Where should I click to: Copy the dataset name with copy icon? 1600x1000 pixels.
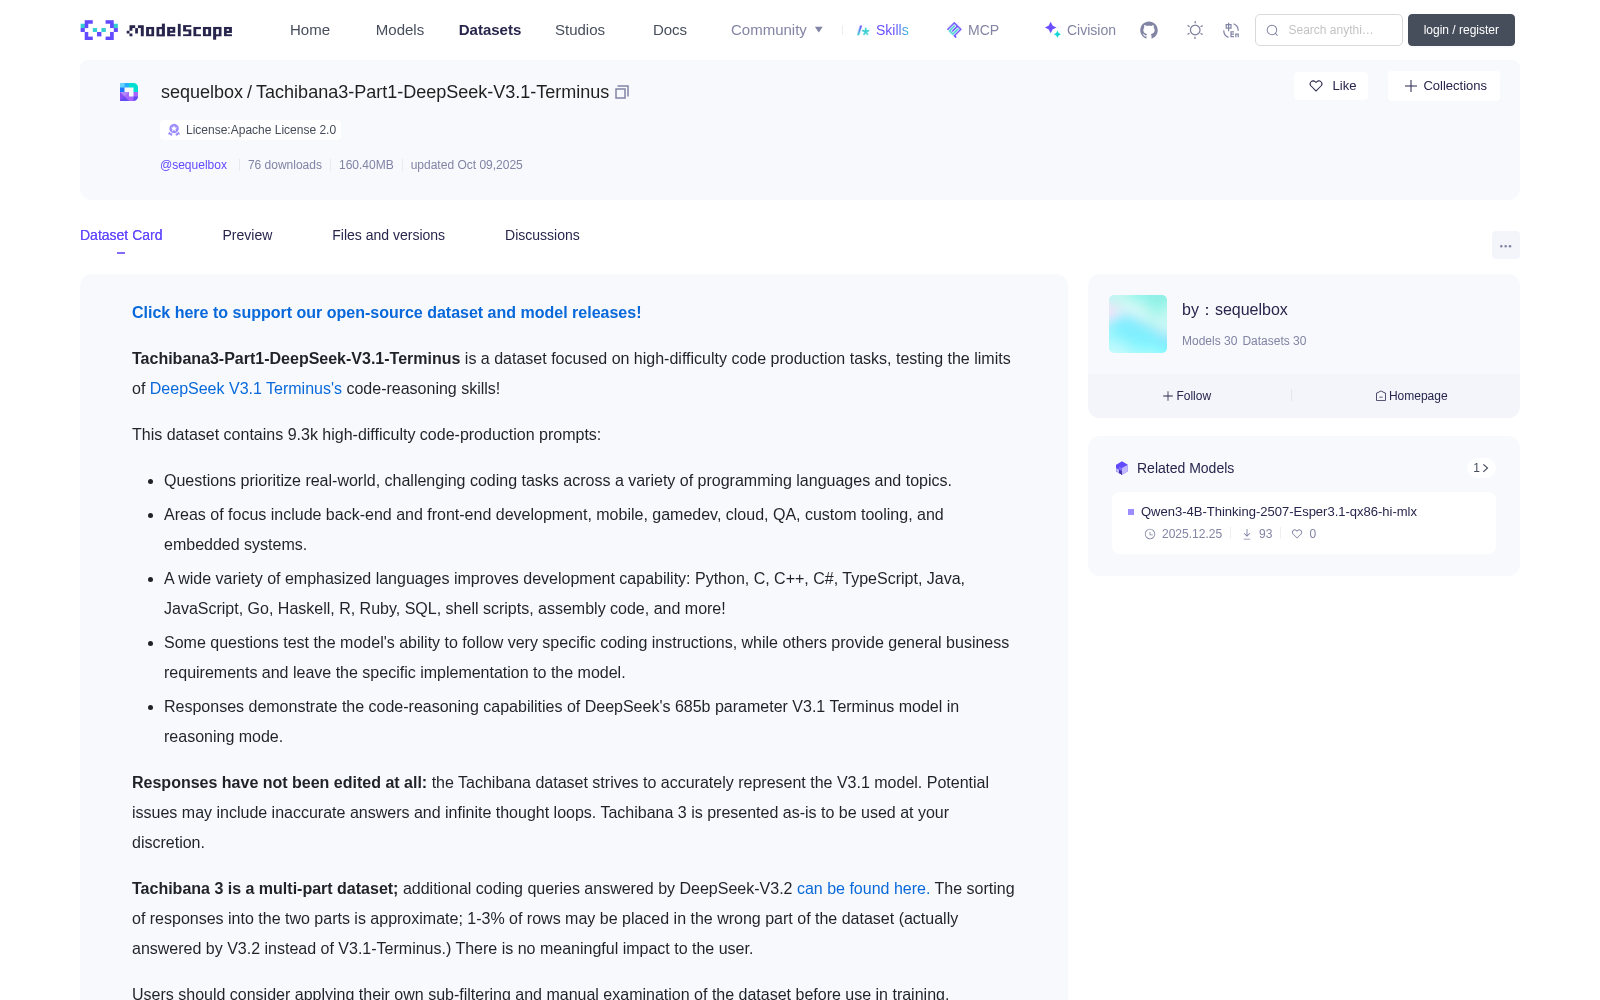pos(622,92)
